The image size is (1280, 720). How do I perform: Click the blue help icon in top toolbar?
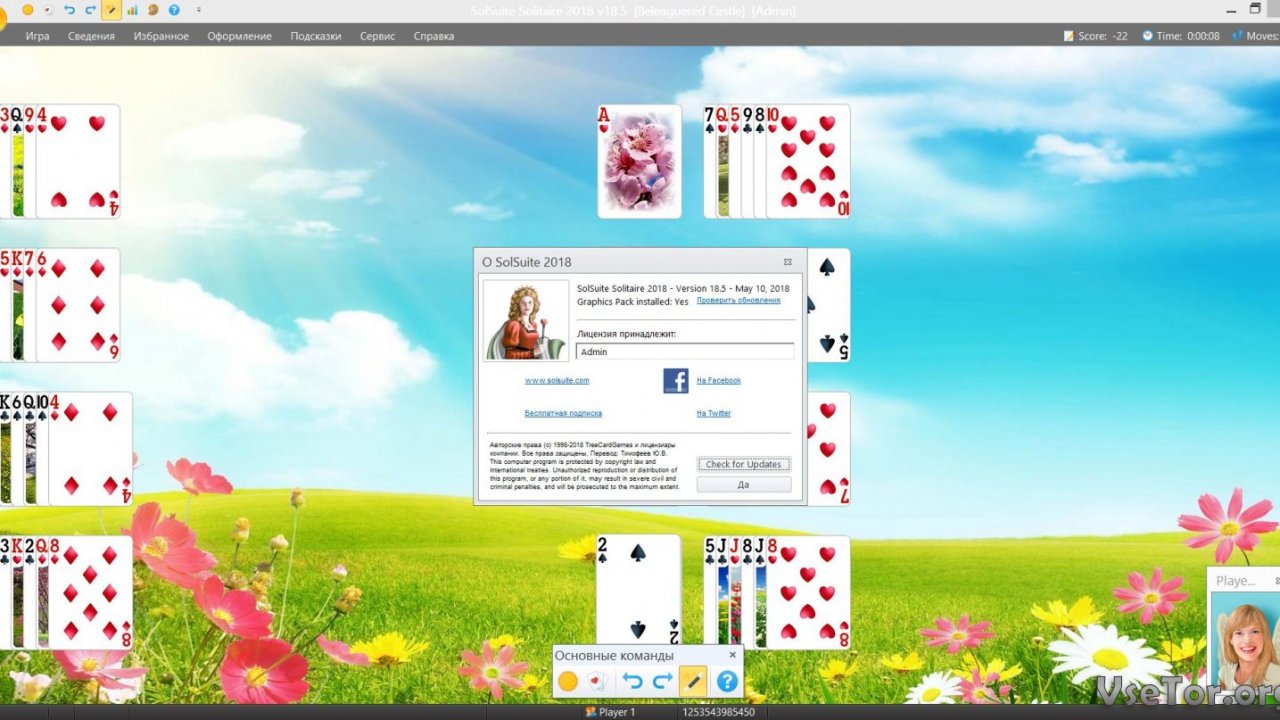coord(174,9)
